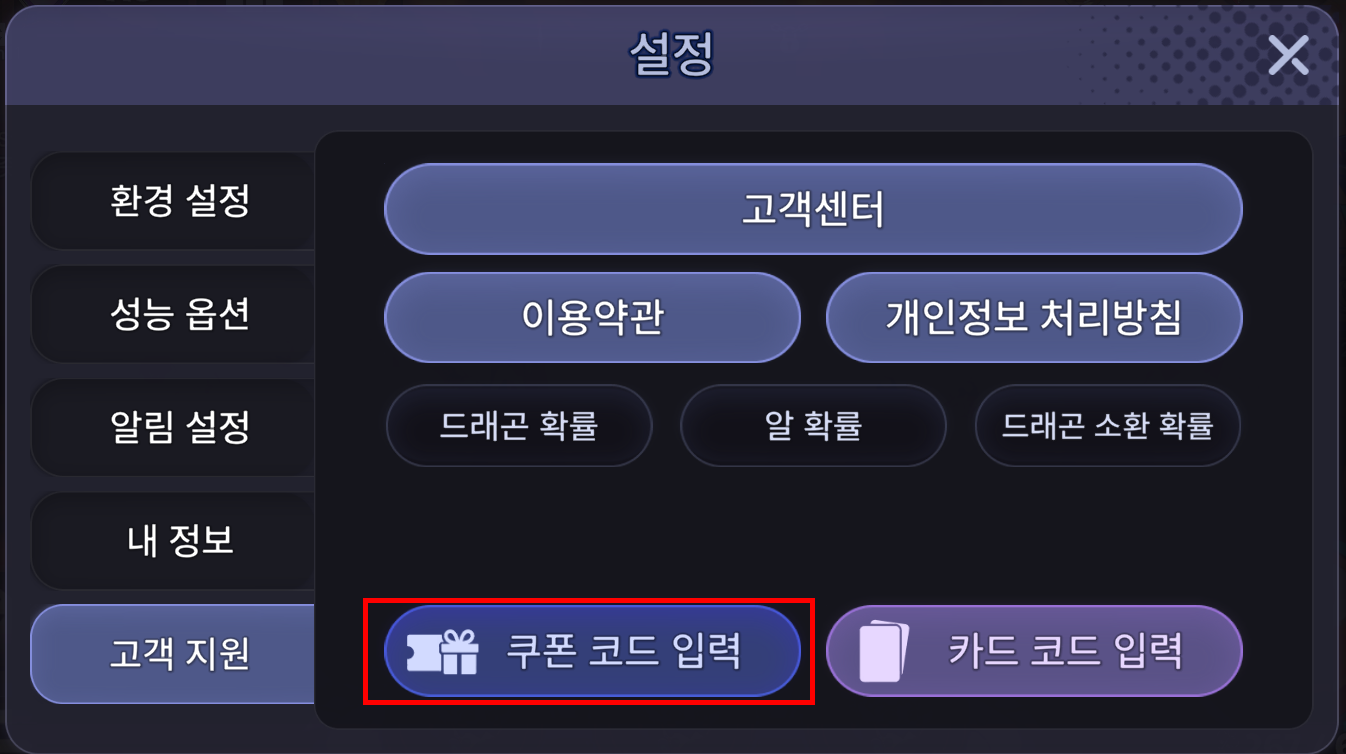Tap the 알 확률 button
The height and width of the screenshot is (754, 1346).
coord(812,426)
